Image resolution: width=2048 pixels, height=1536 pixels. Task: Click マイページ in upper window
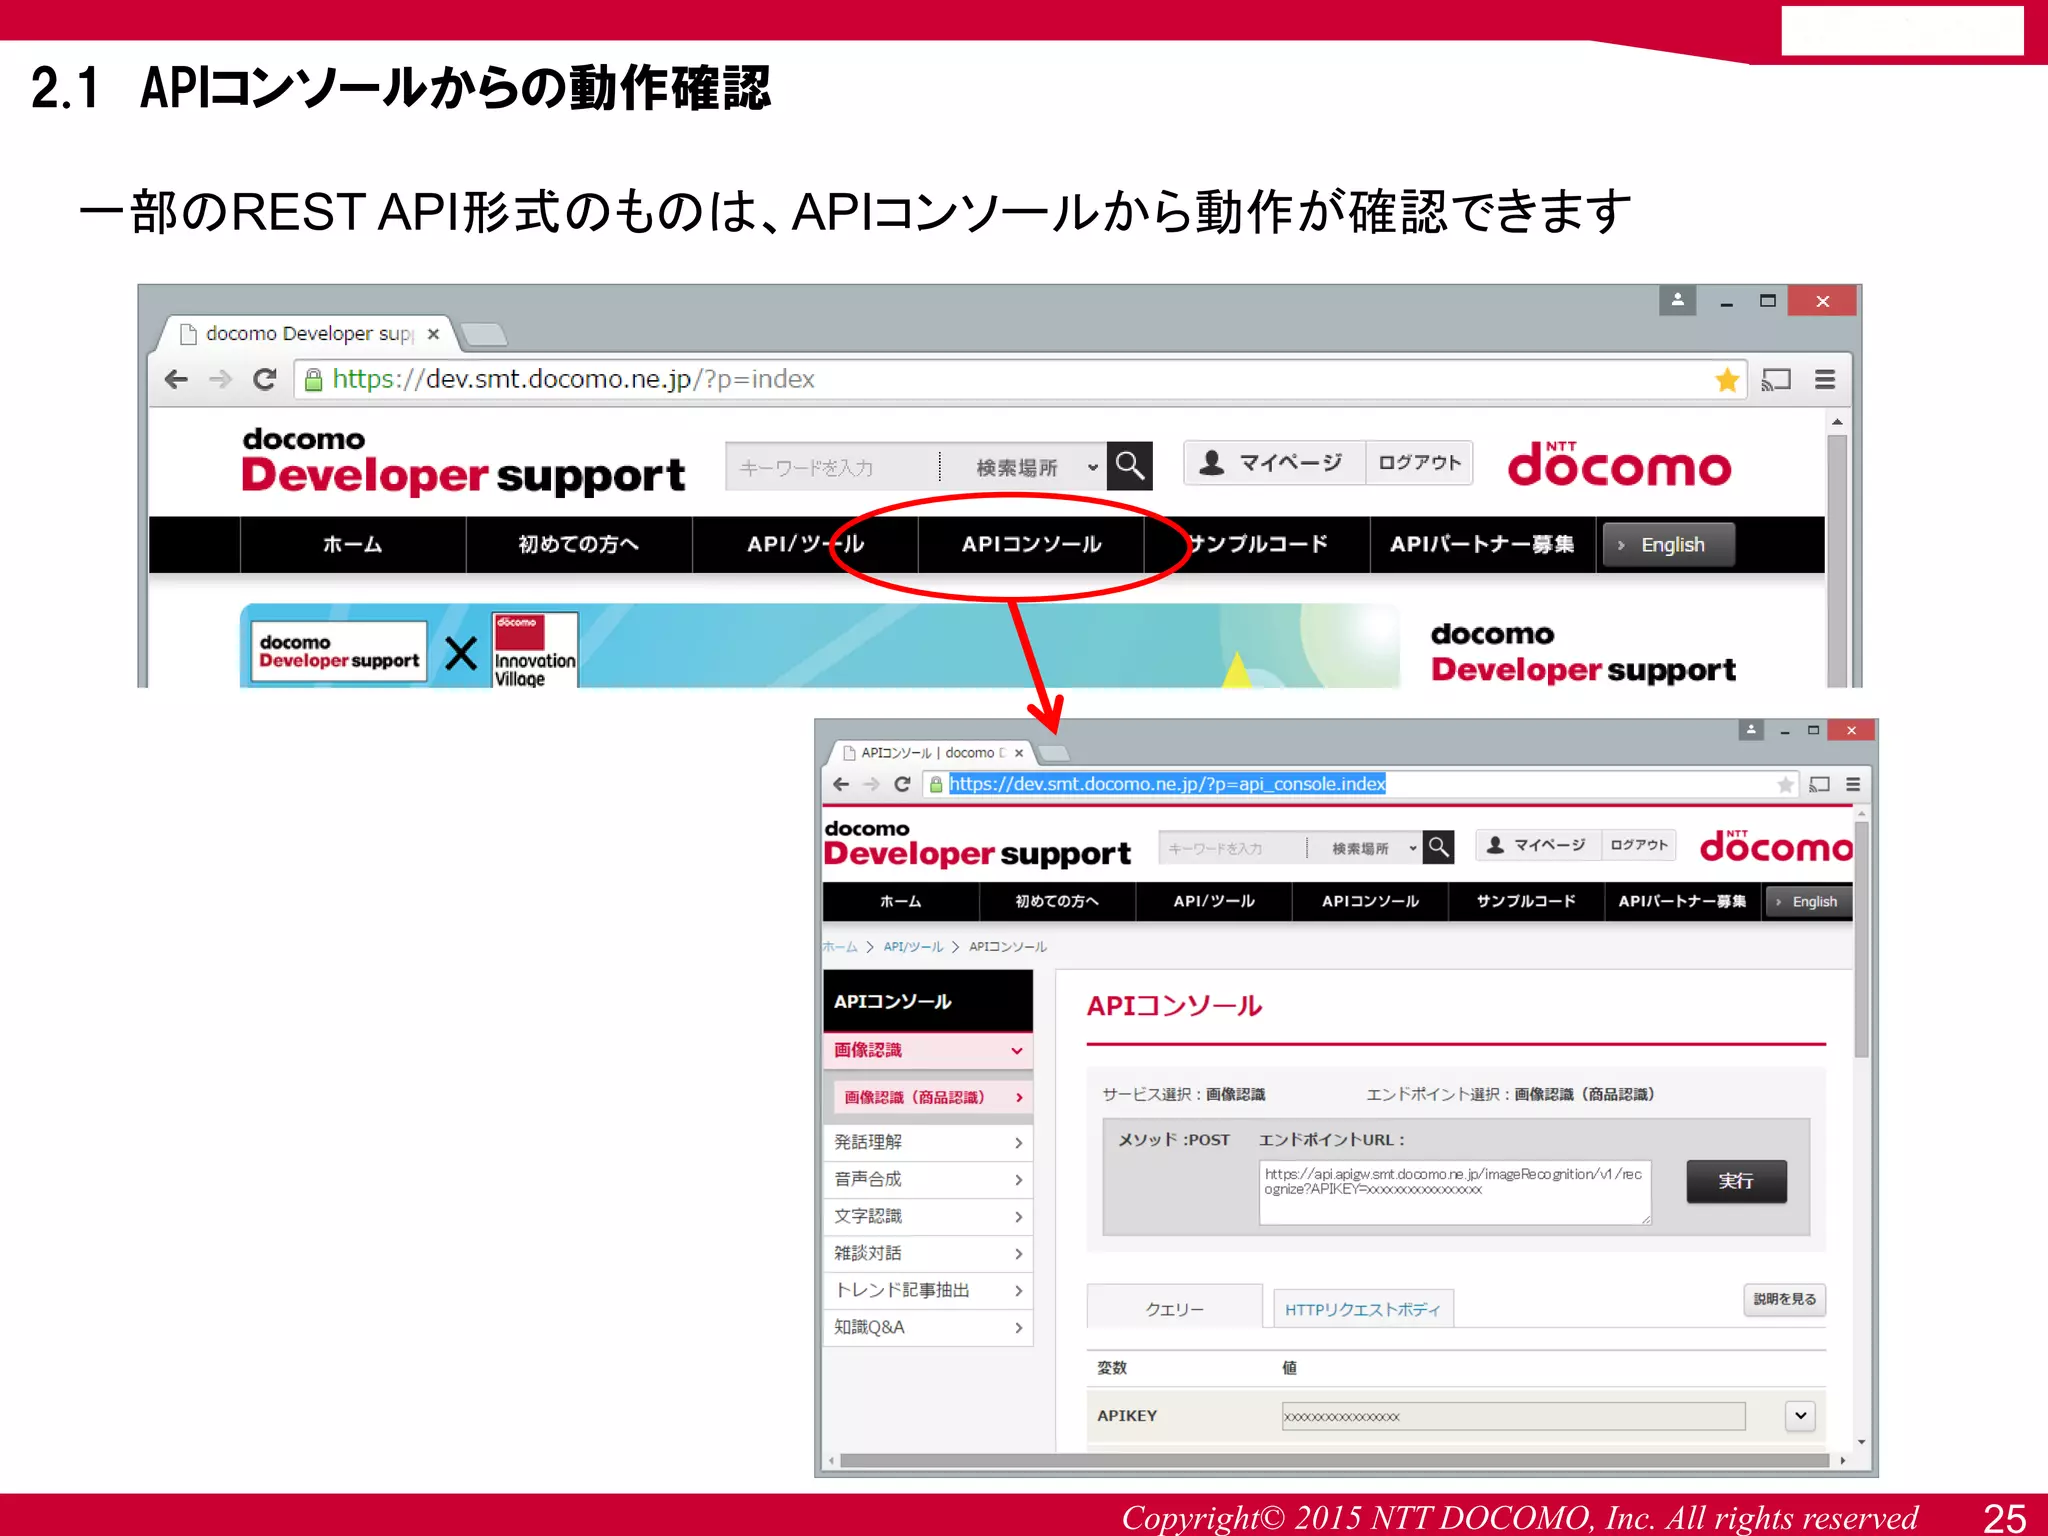(x=1275, y=463)
